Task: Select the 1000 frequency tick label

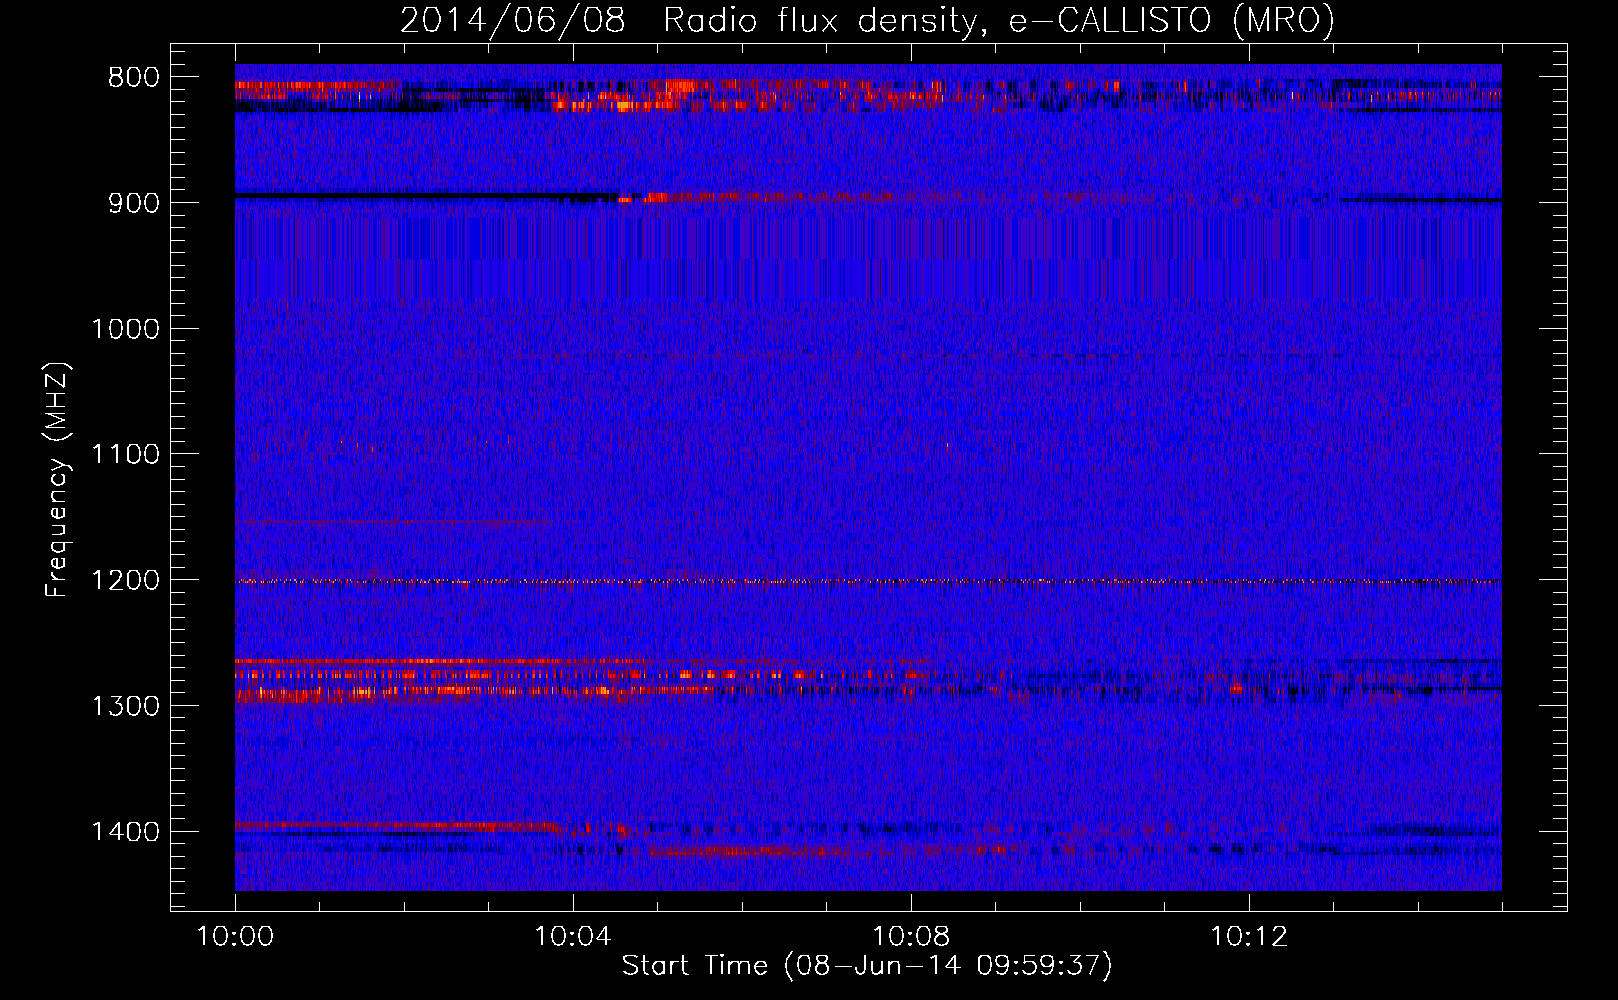Action: tap(125, 329)
